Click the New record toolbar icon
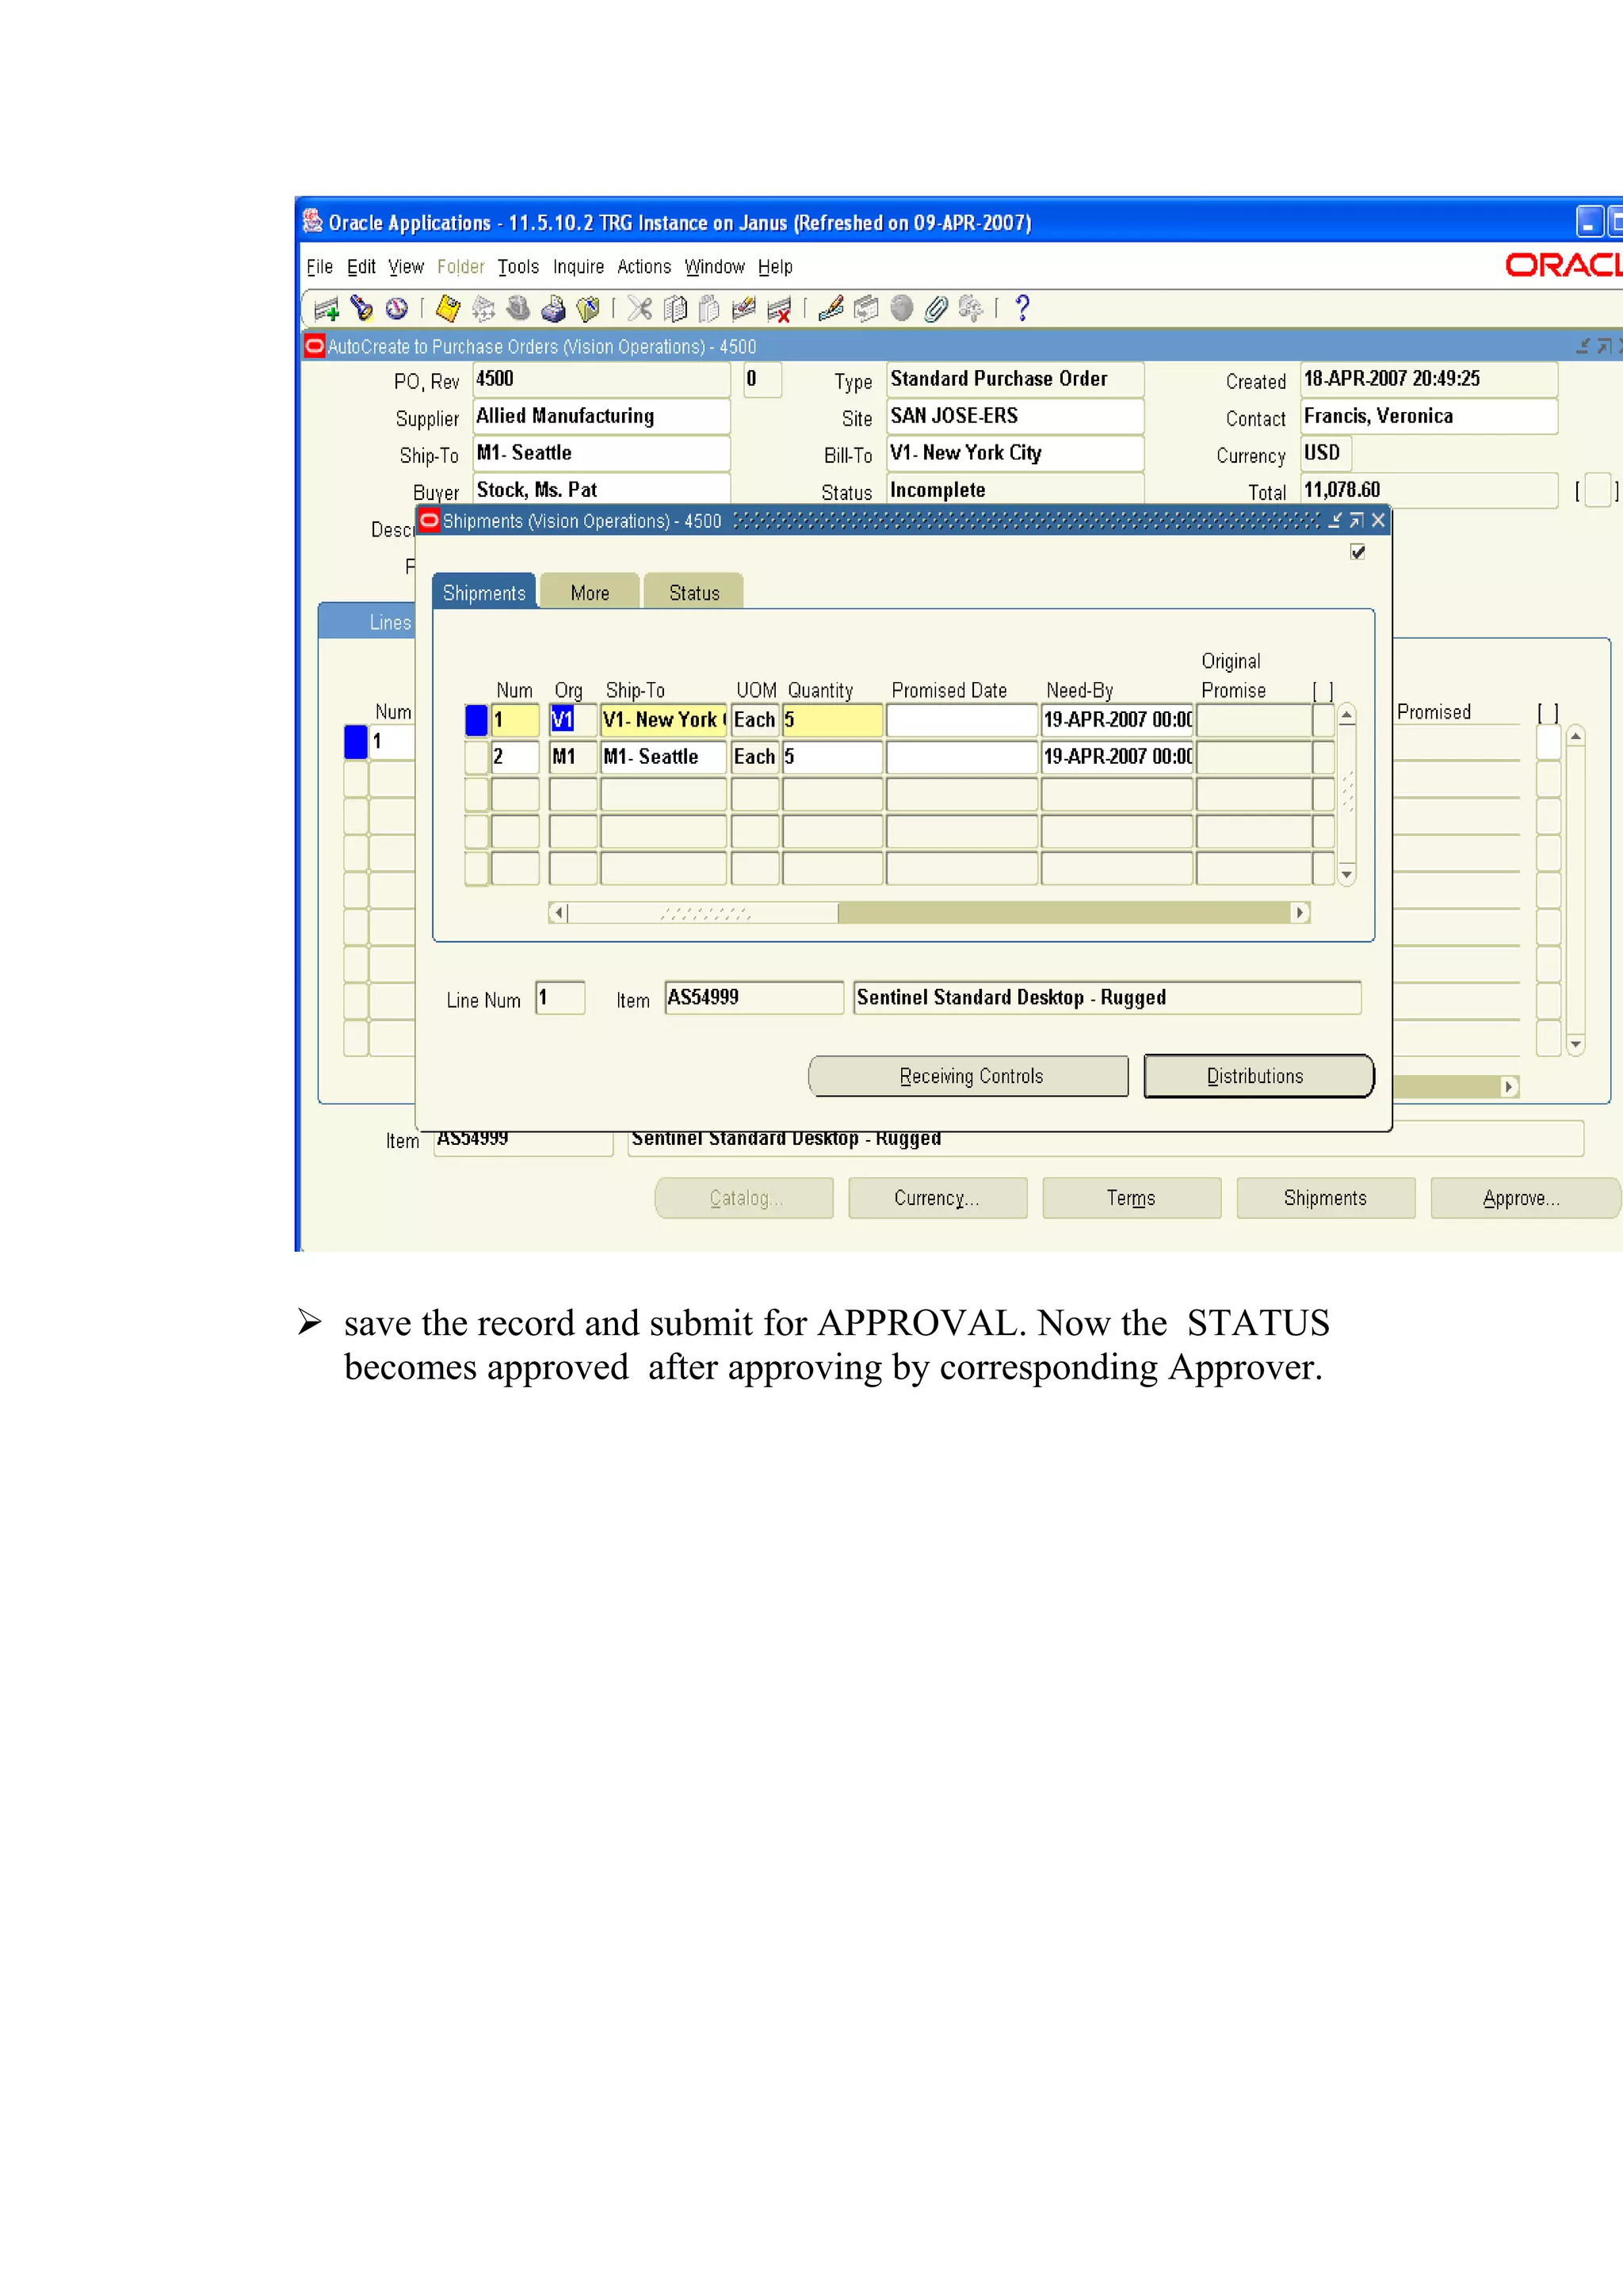The width and height of the screenshot is (1623, 2296). point(326,309)
